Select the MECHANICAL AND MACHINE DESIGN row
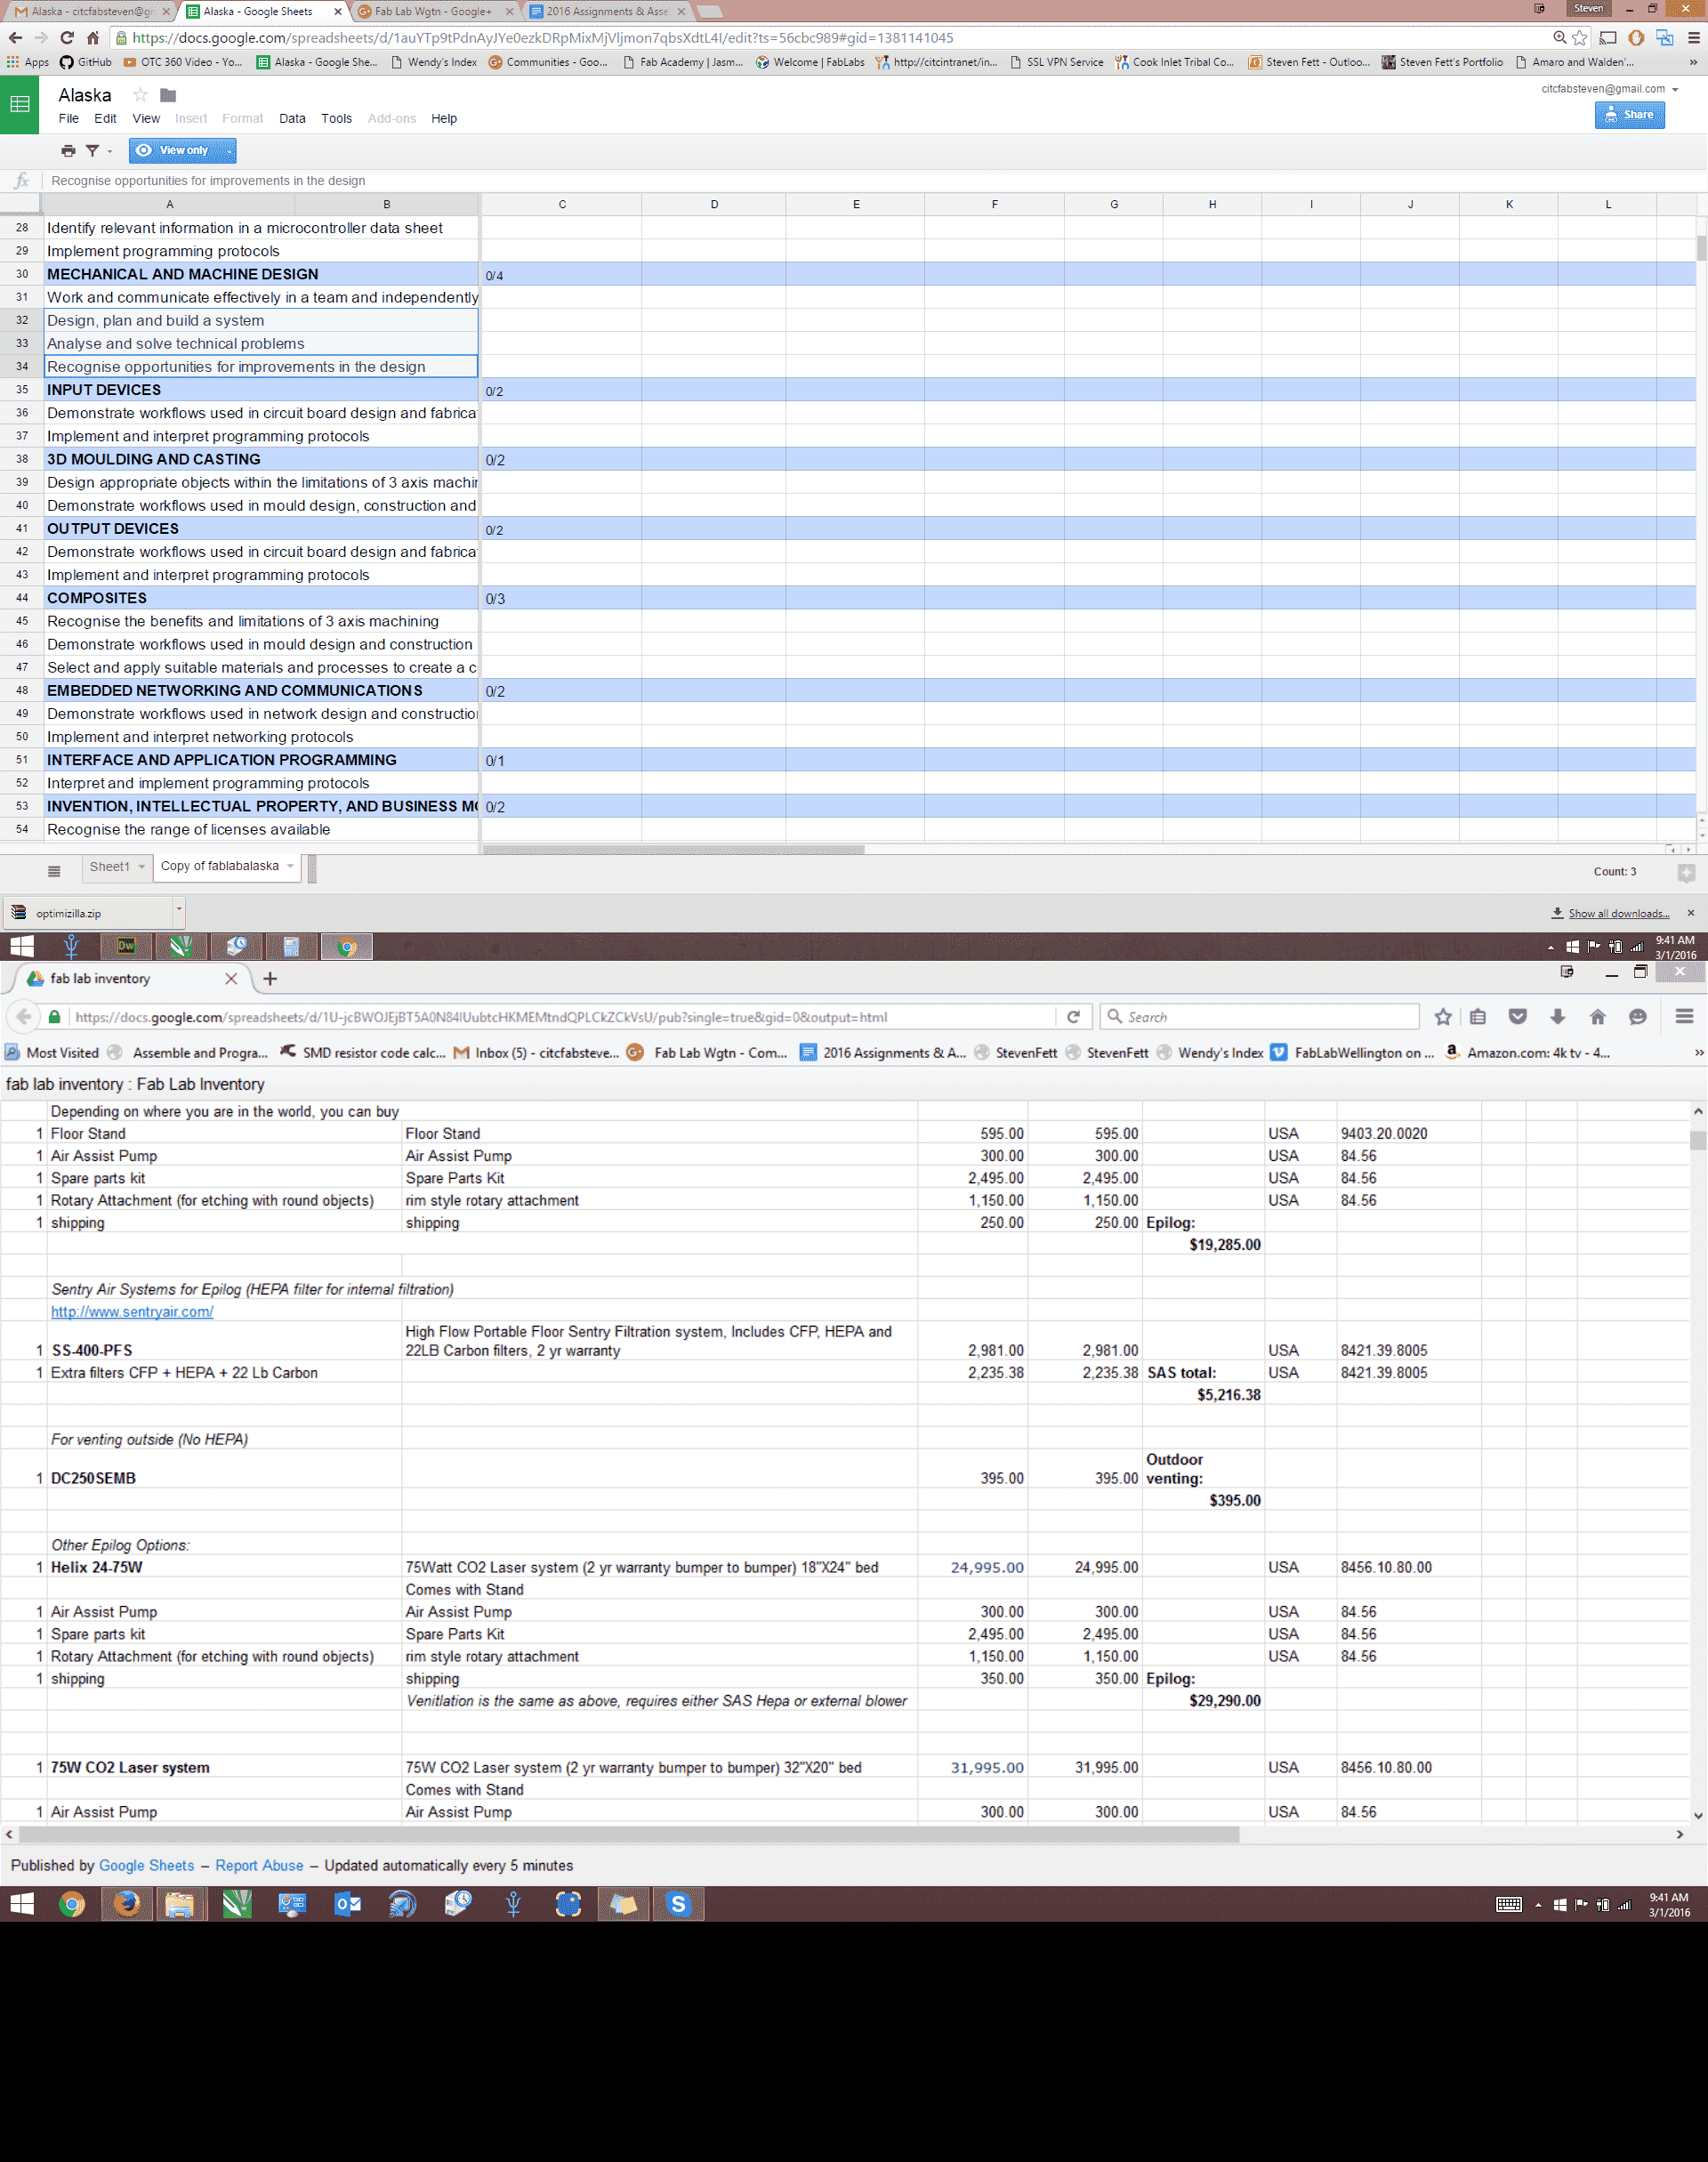This screenshot has height=2162, width=1708. (x=21, y=274)
